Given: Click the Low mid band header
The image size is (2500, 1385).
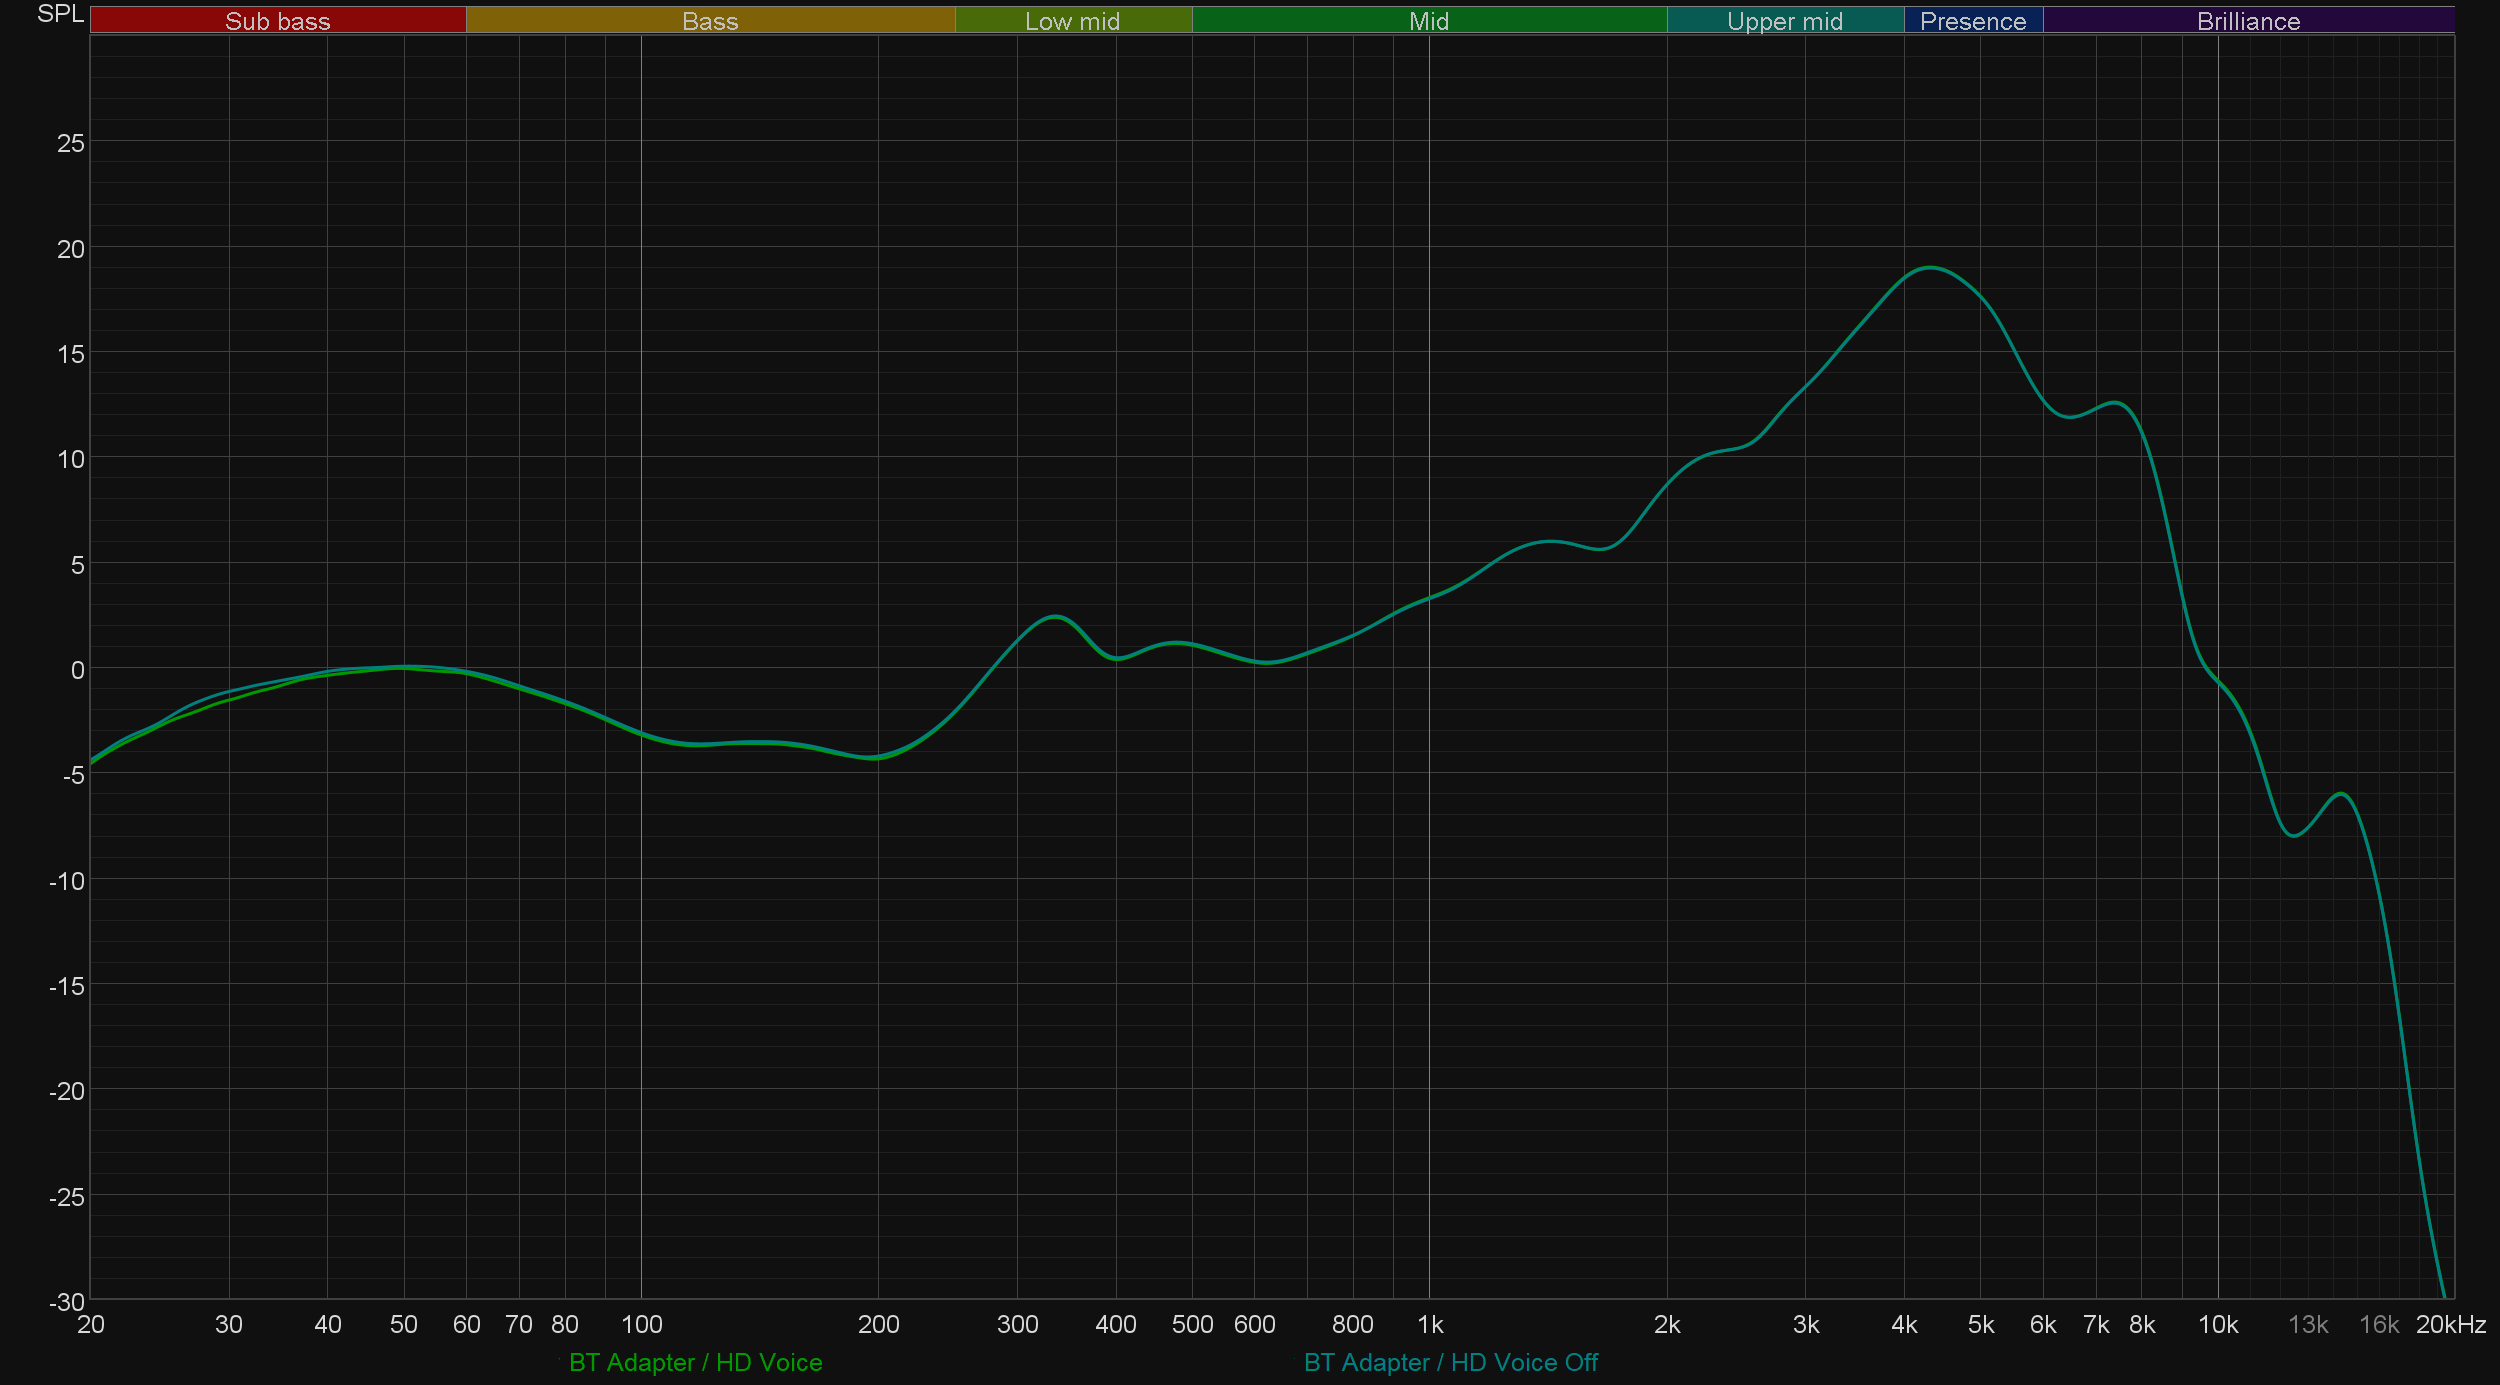Looking at the screenshot, I should point(1072,21).
